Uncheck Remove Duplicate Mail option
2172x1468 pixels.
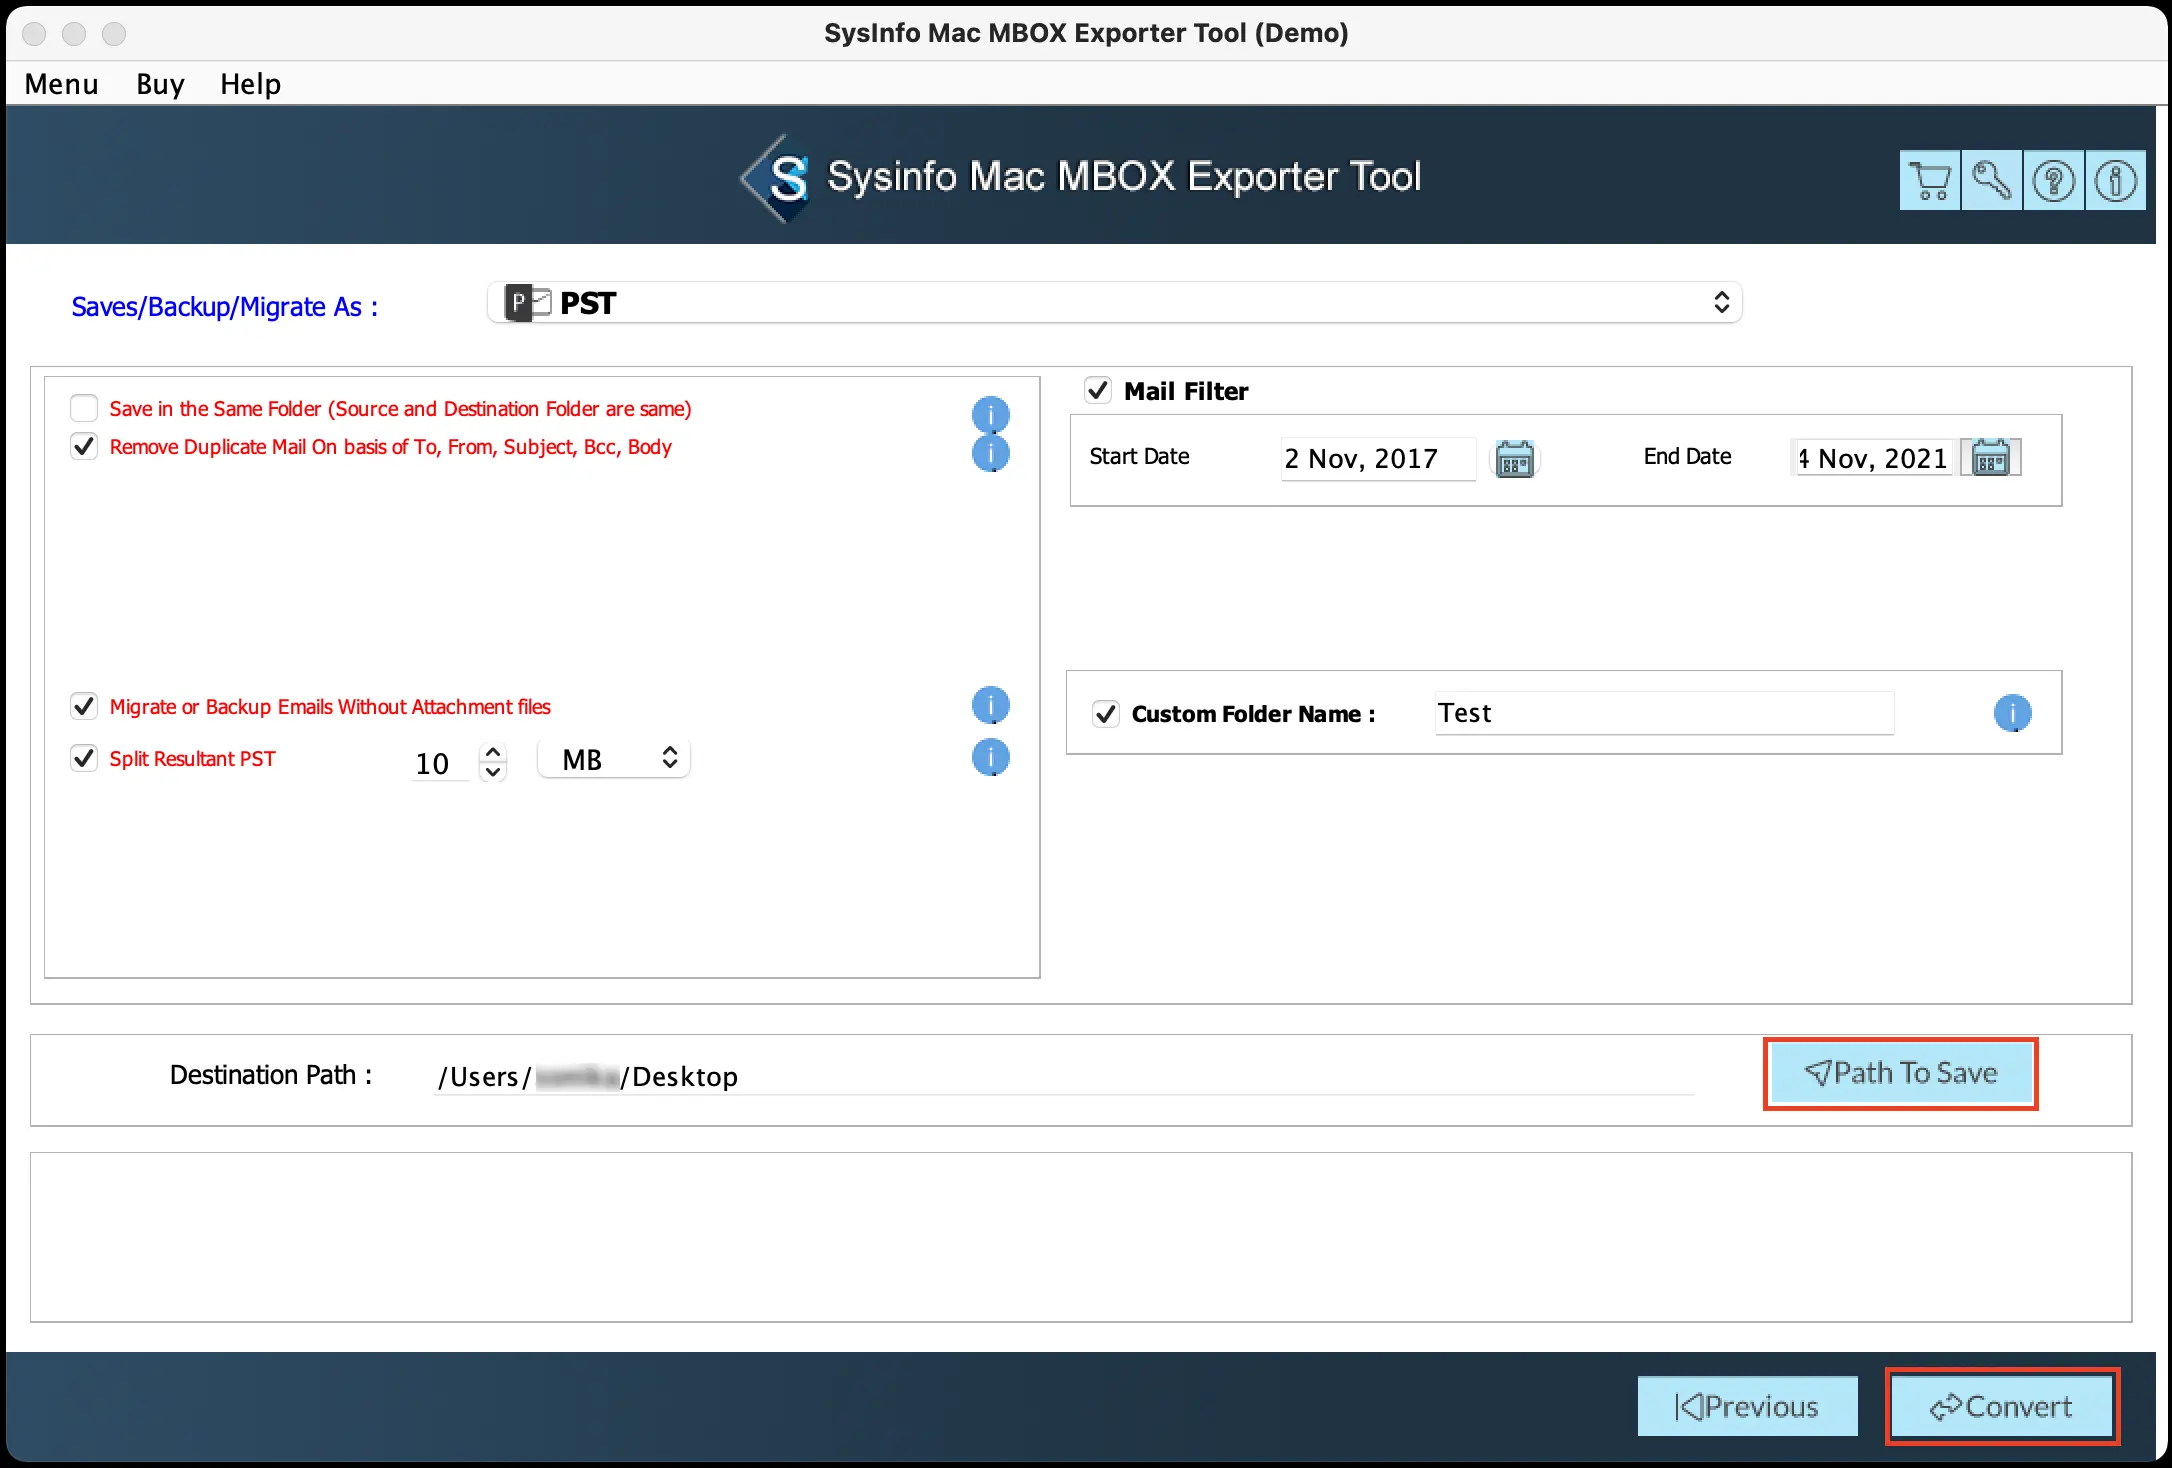click(x=84, y=446)
